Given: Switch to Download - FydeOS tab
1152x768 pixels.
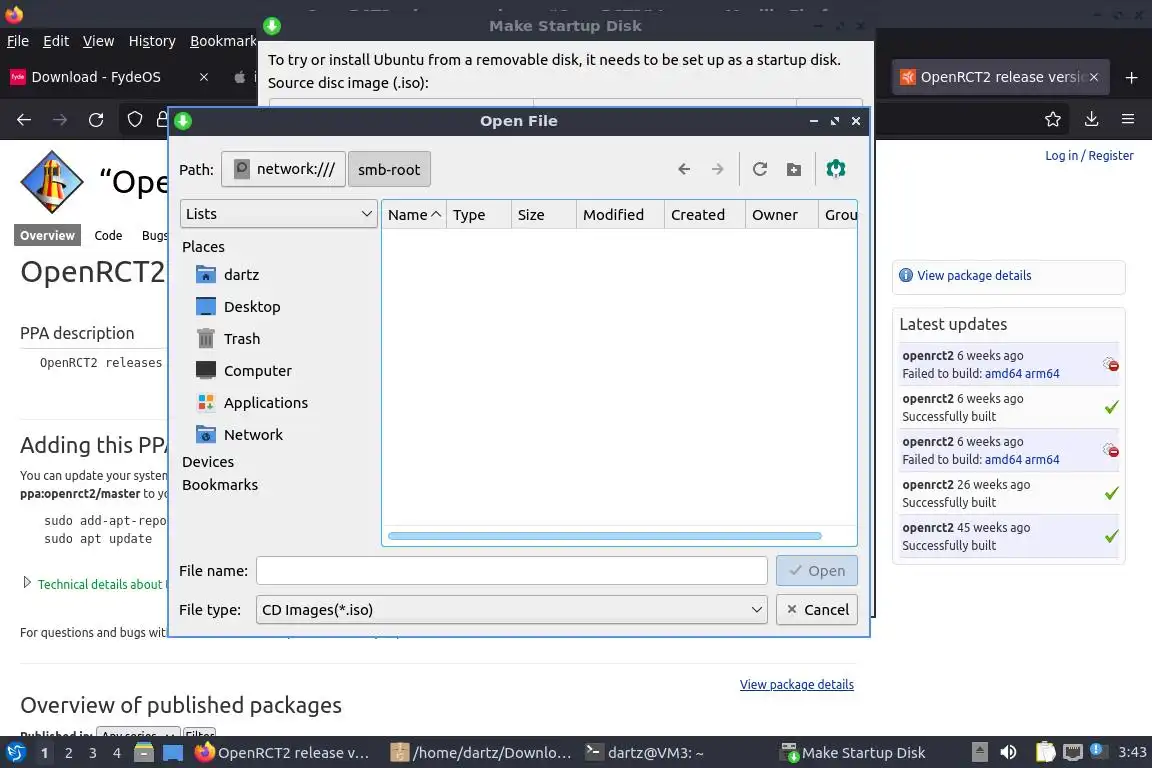Looking at the screenshot, I should 96,77.
